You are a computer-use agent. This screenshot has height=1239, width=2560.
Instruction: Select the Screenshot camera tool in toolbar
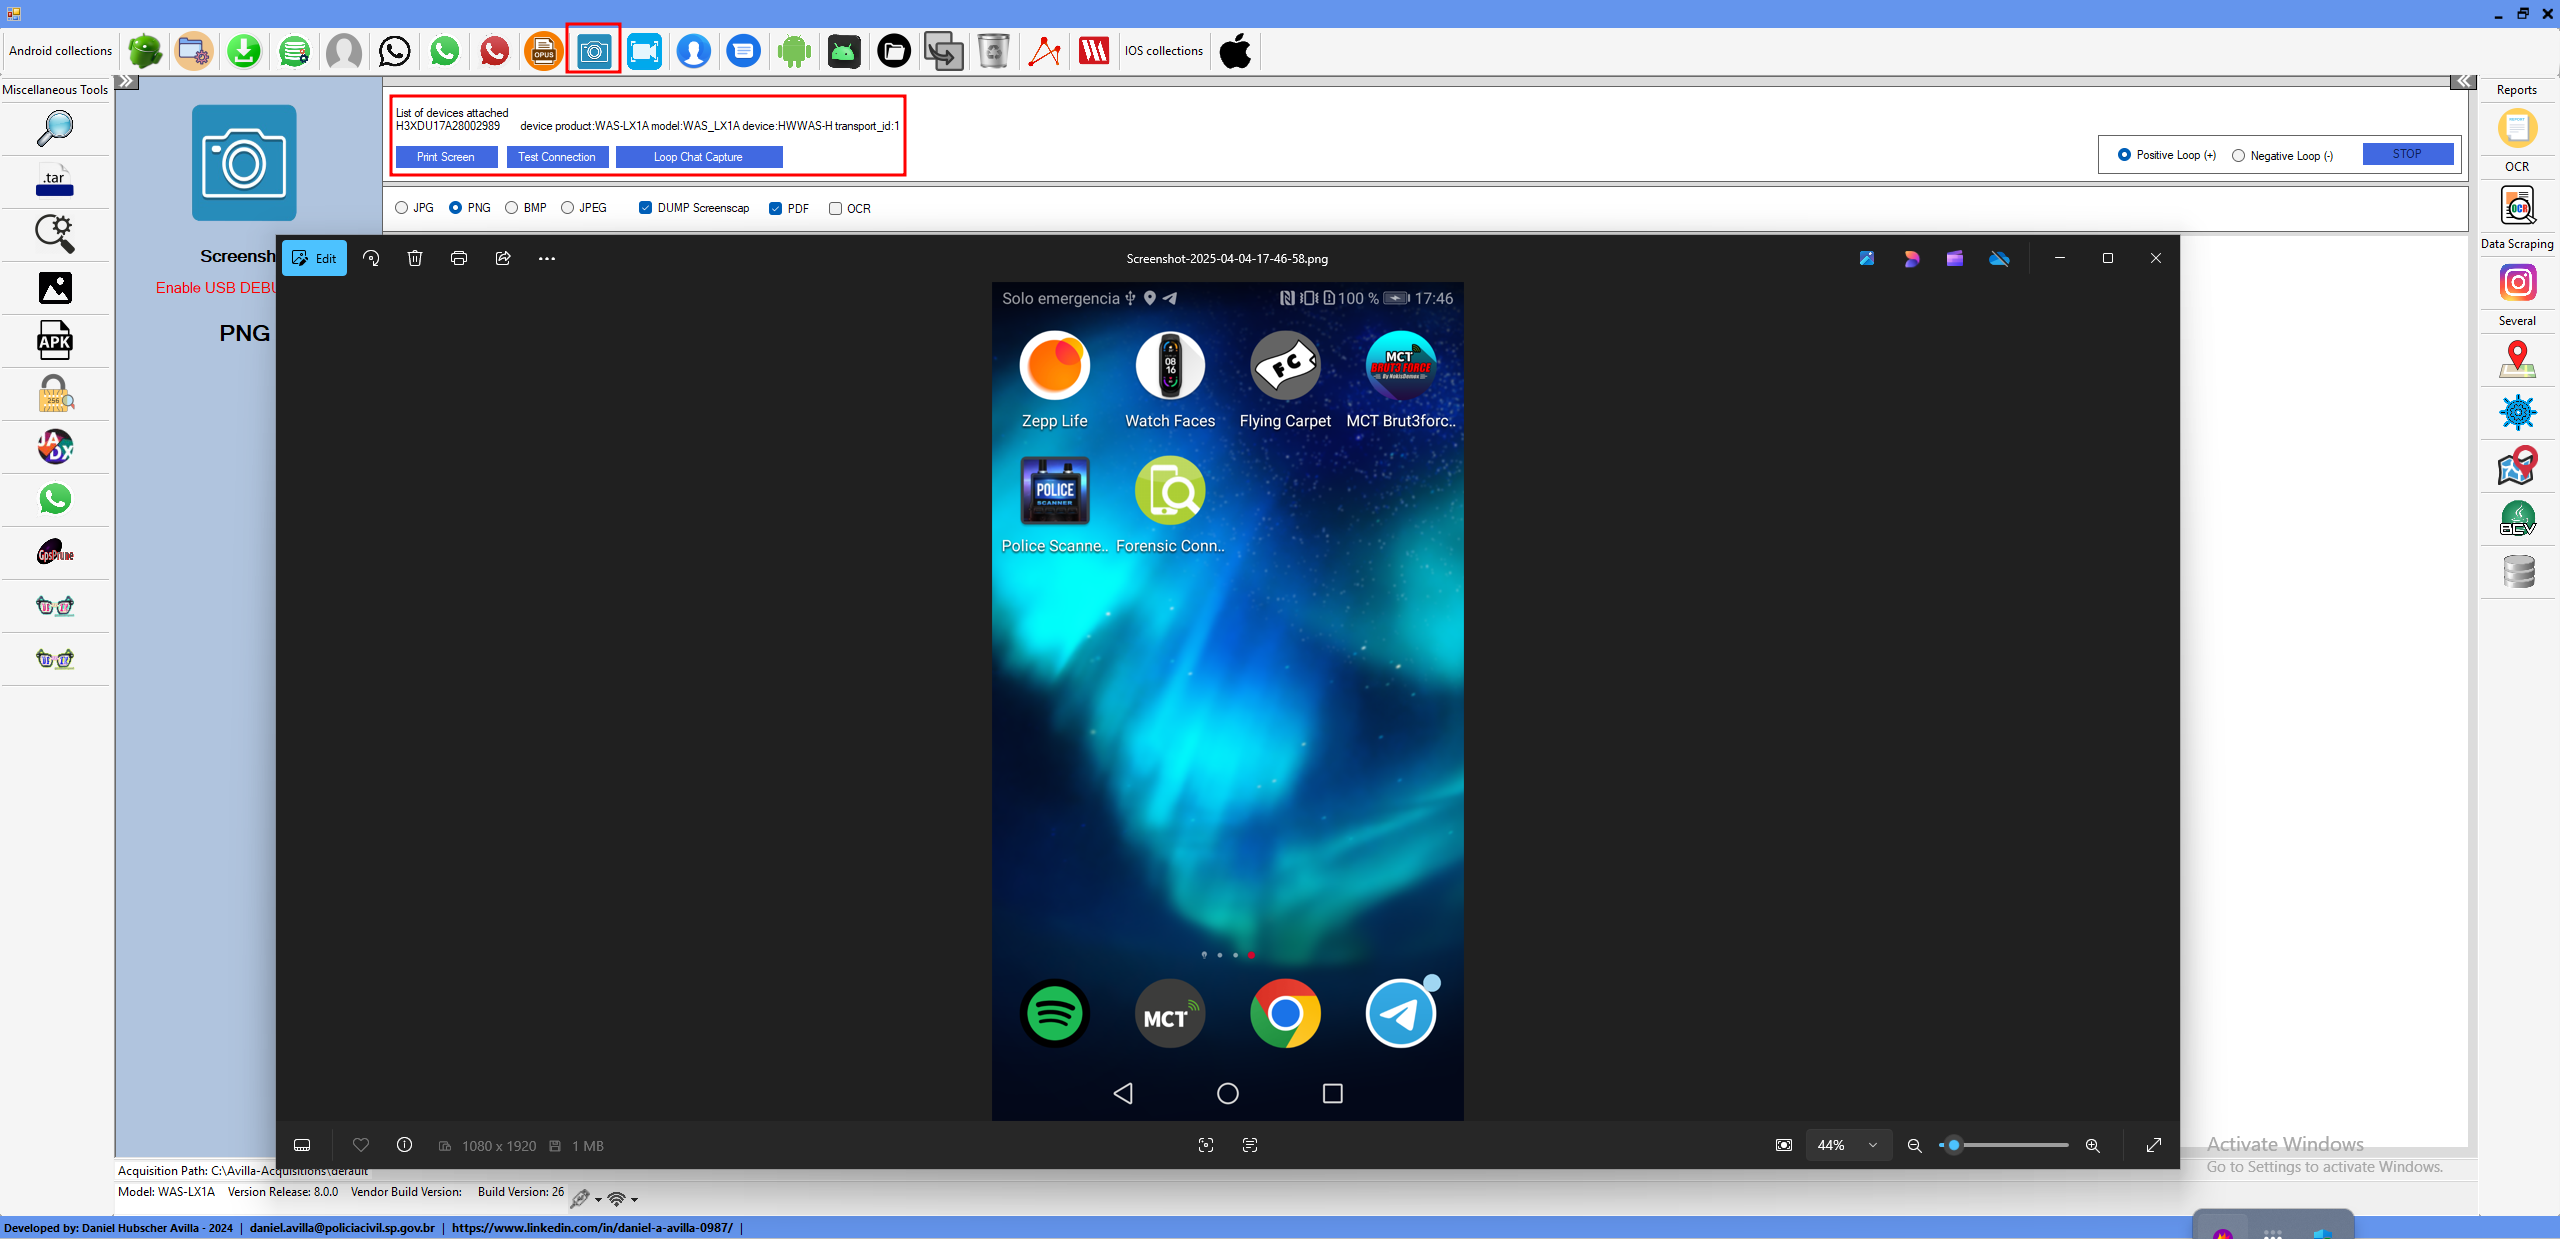[594, 50]
